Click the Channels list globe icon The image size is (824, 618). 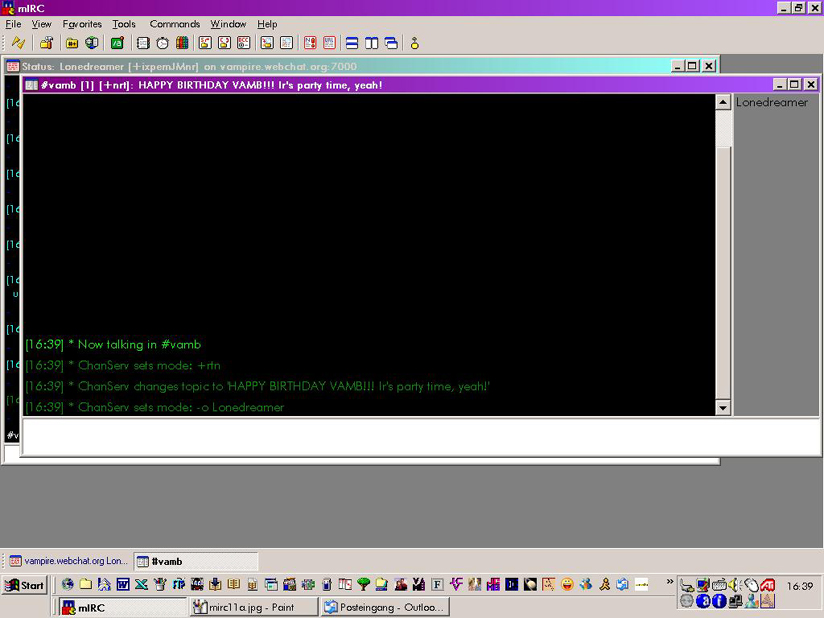tap(92, 43)
